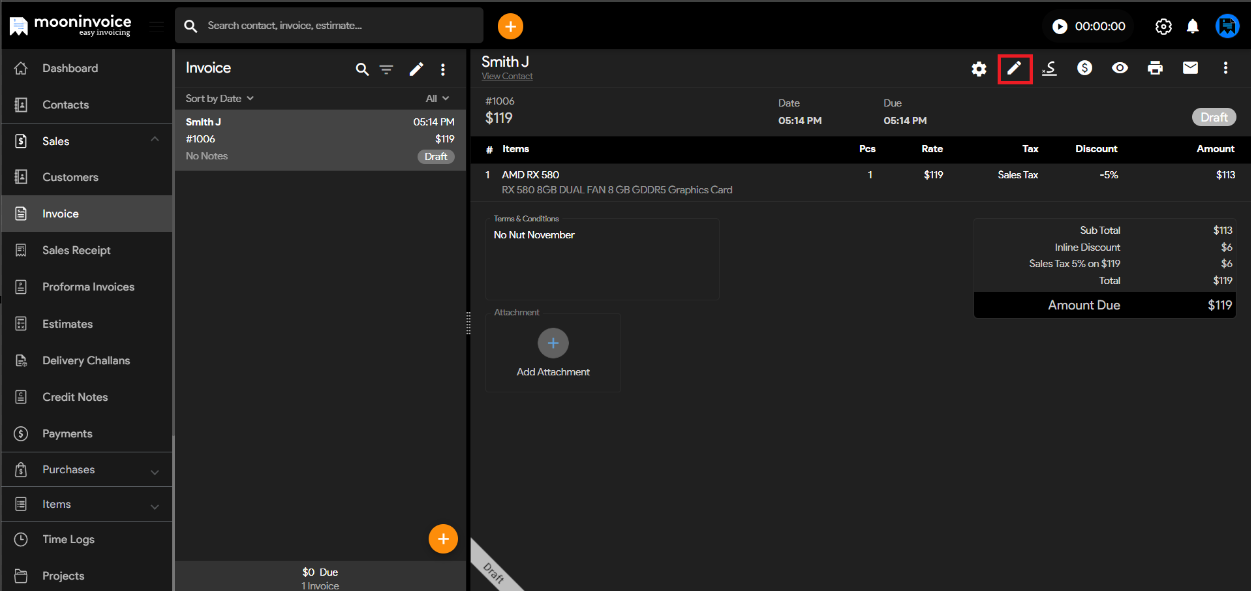Open invoice settings gear for Smith J
The image size is (1251, 591).
979,68
